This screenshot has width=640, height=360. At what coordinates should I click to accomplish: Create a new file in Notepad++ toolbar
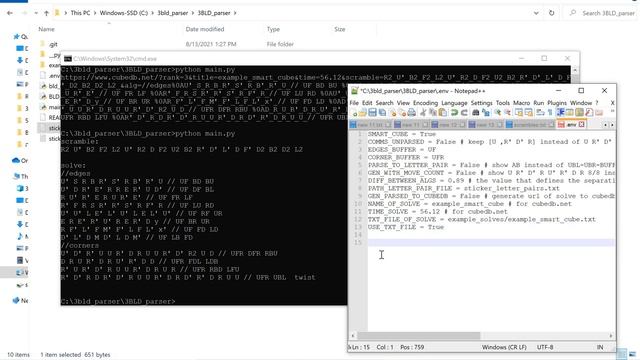click(x=354, y=113)
